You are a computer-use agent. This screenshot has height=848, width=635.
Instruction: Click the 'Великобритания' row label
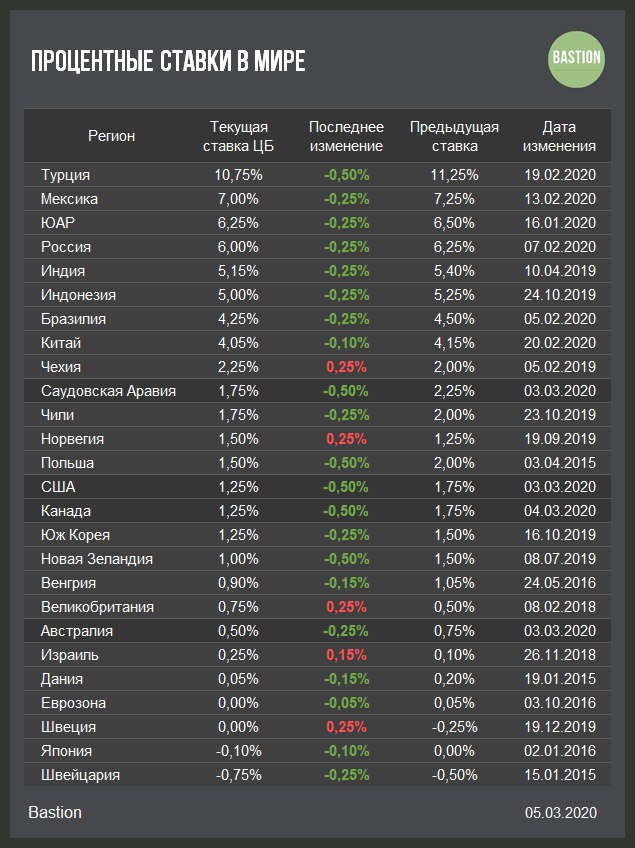coord(97,606)
